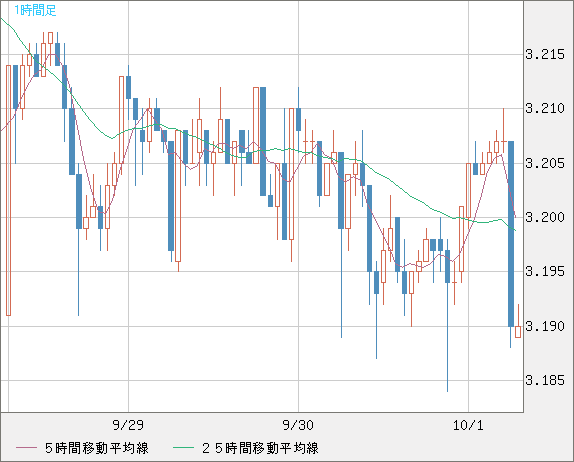Select the 3.190 price axis label
The height and width of the screenshot is (462, 574).
(x=545, y=326)
